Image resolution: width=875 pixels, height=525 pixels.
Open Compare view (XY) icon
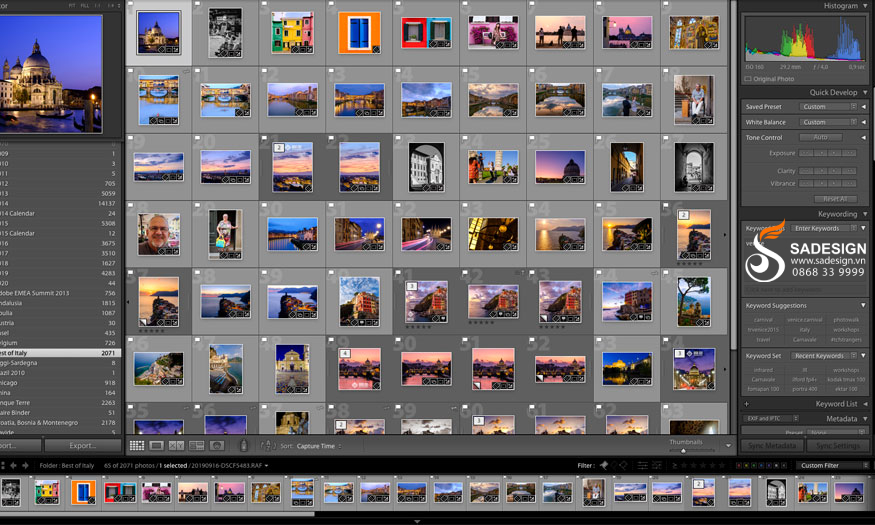tap(177, 445)
